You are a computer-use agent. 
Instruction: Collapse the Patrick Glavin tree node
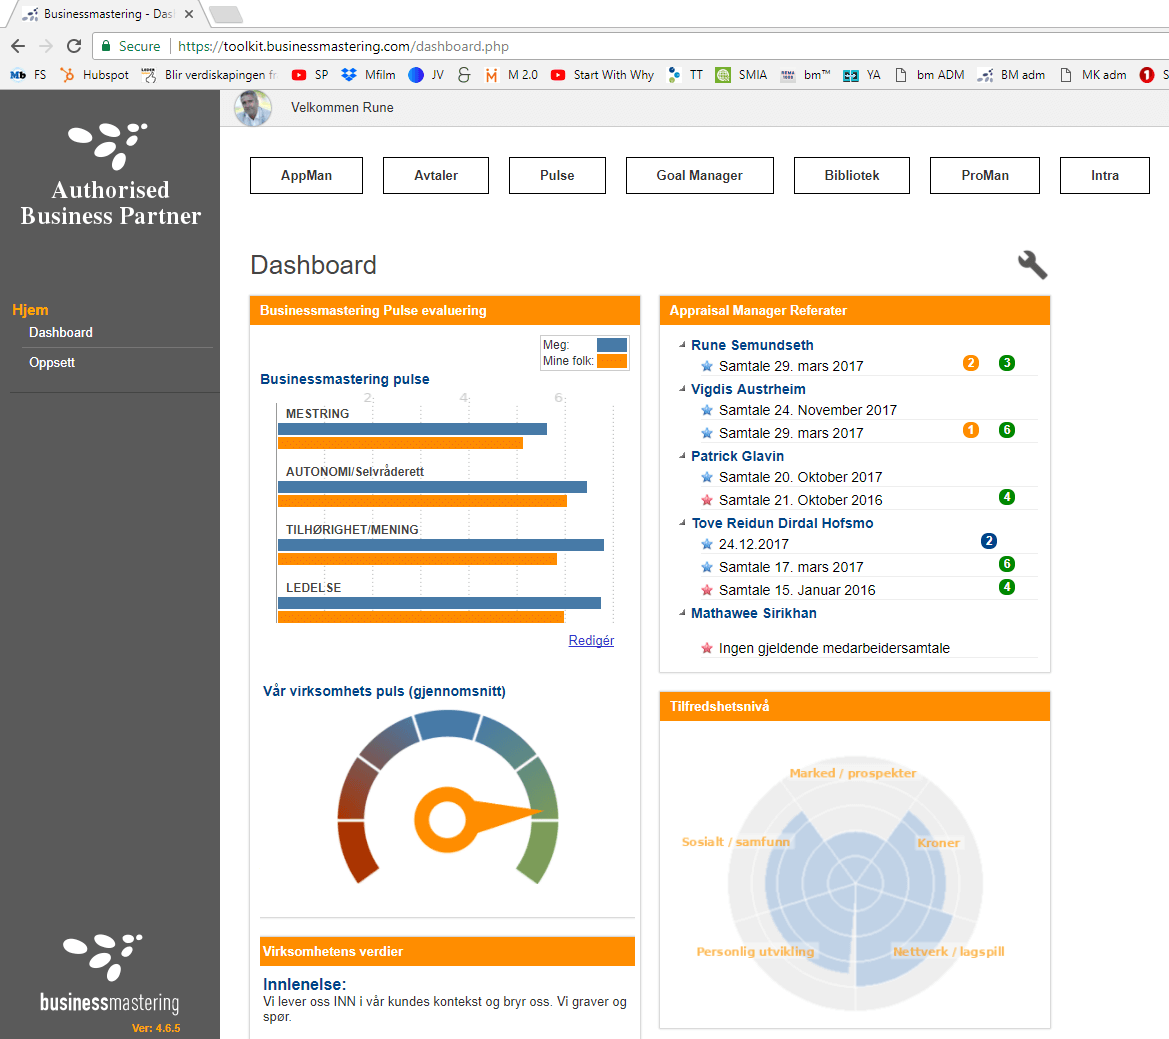(x=682, y=455)
